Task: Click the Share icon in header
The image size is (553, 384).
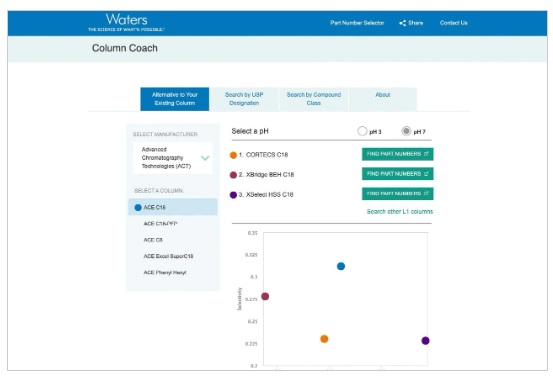Action: pos(402,23)
